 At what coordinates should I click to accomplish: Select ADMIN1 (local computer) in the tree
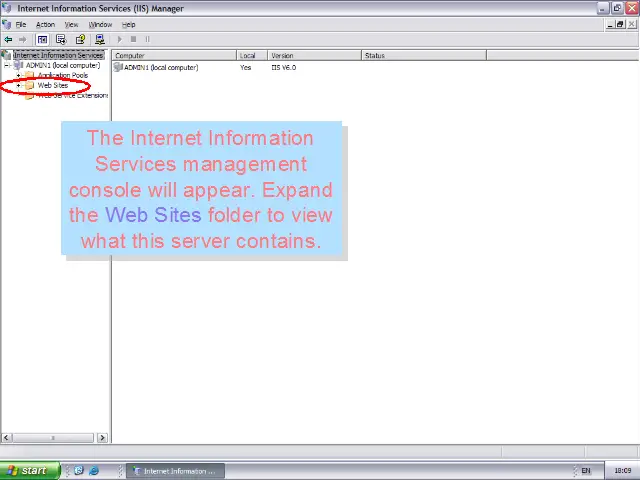[x=63, y=65]
